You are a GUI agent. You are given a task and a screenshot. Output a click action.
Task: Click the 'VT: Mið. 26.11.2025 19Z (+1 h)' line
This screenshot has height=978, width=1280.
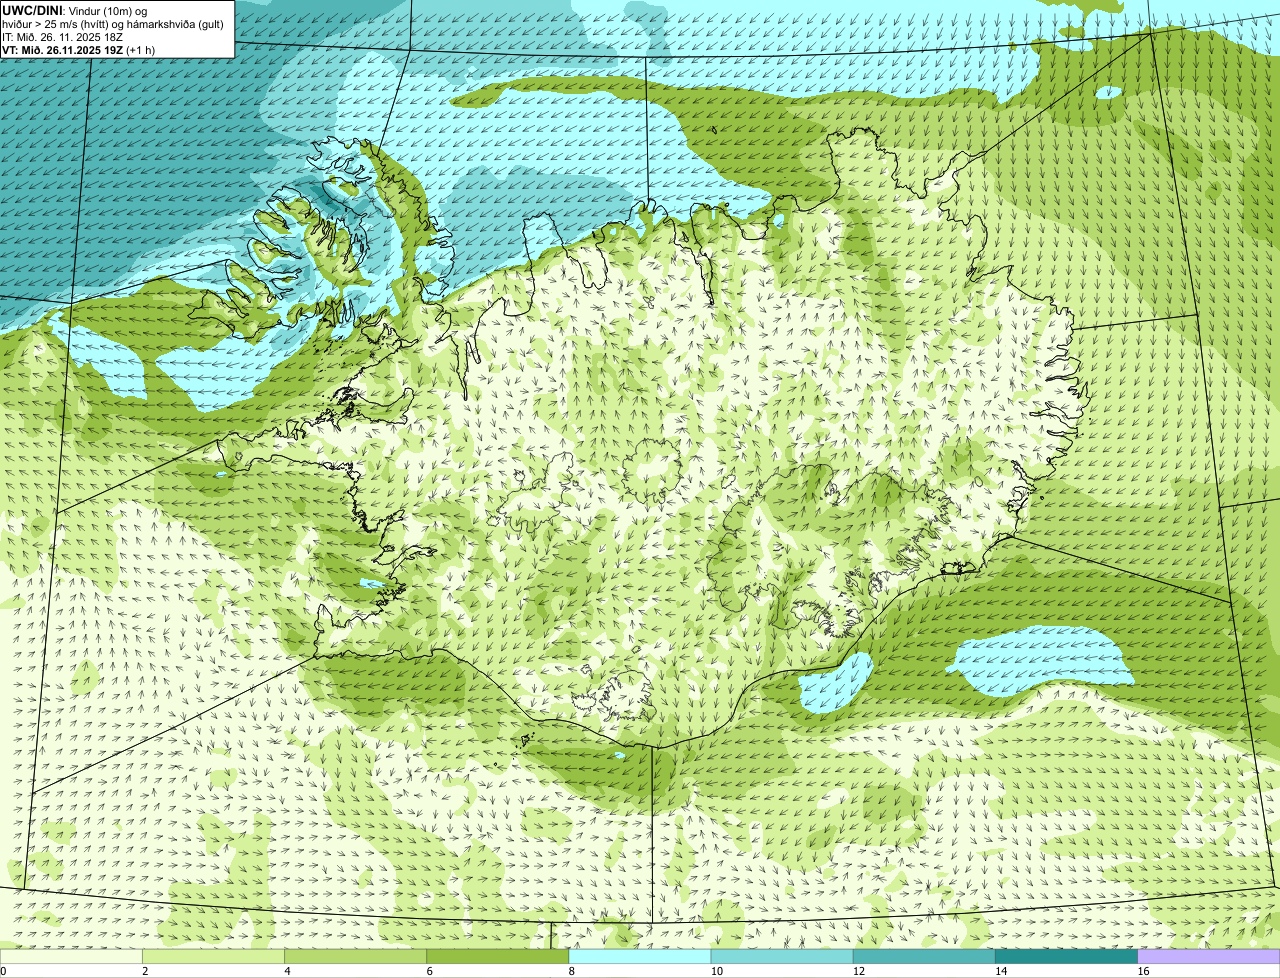[x=78, y=50]
